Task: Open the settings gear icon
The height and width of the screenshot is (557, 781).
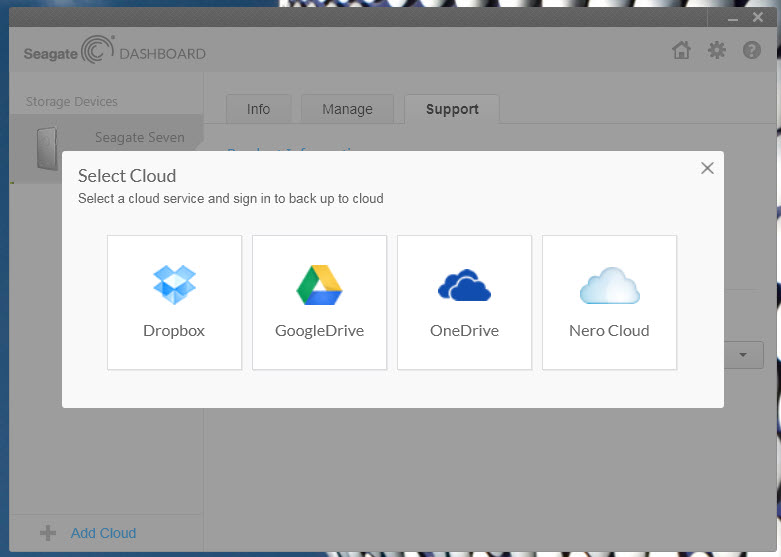Action: 717,50
